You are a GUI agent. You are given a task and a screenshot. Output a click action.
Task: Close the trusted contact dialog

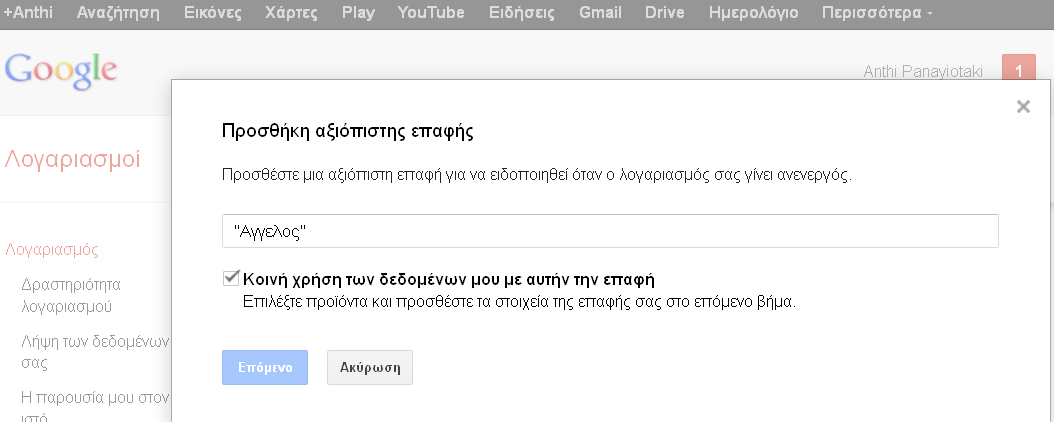coord(1023,107)
